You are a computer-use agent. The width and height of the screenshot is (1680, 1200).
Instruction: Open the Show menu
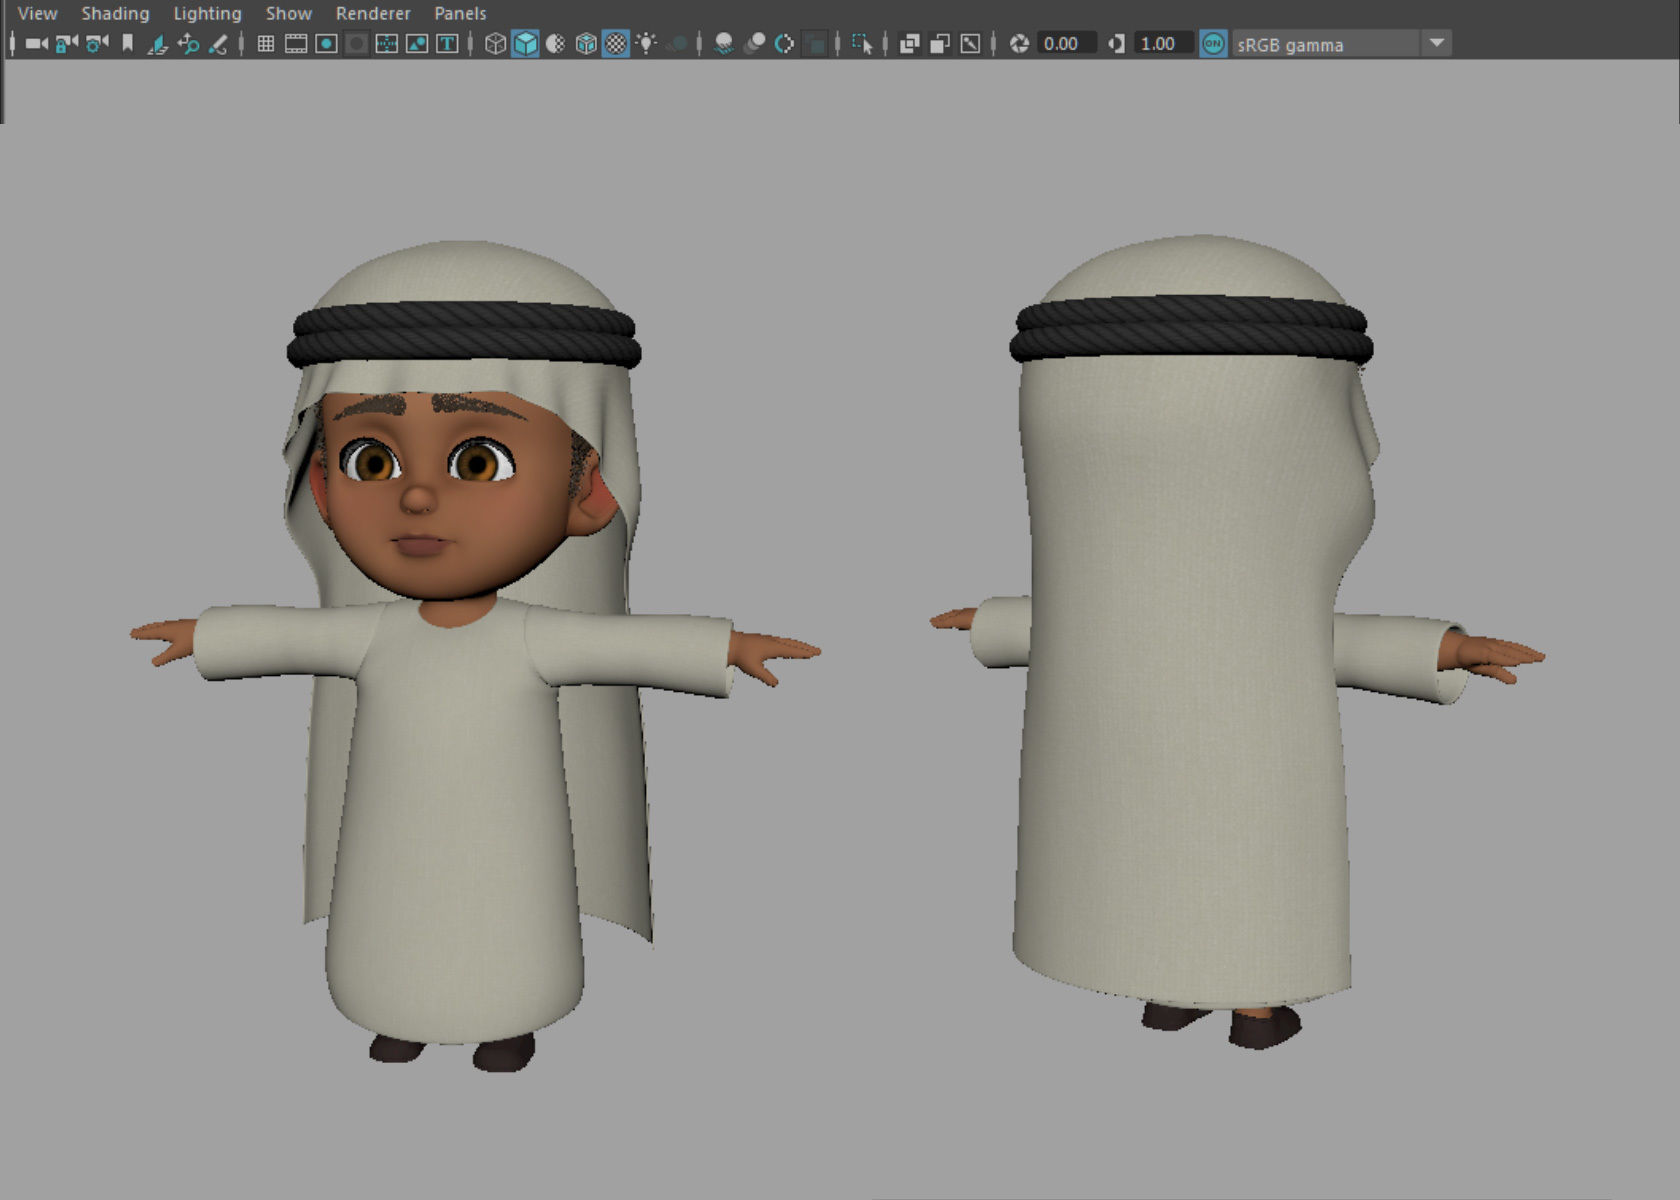tap(288, 13)
